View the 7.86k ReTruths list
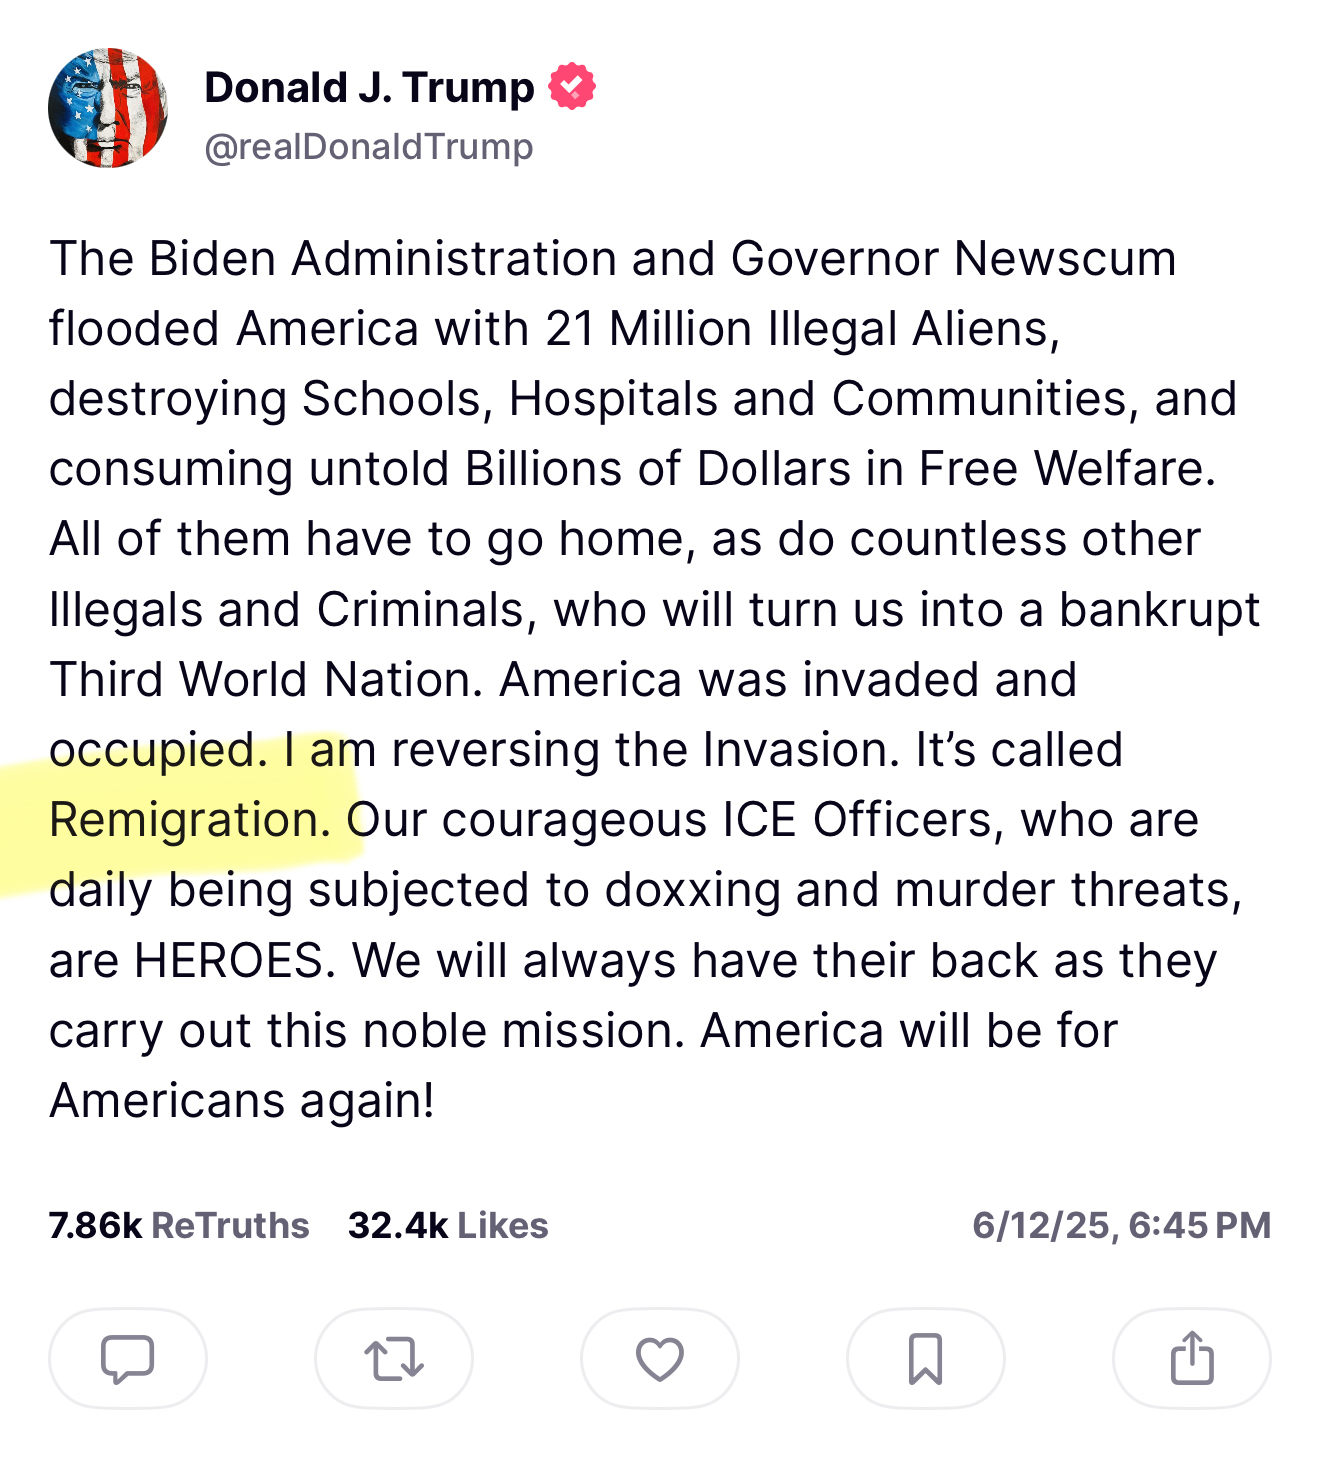This screenshot has height=1458, width=1320. pos(179,1225)
